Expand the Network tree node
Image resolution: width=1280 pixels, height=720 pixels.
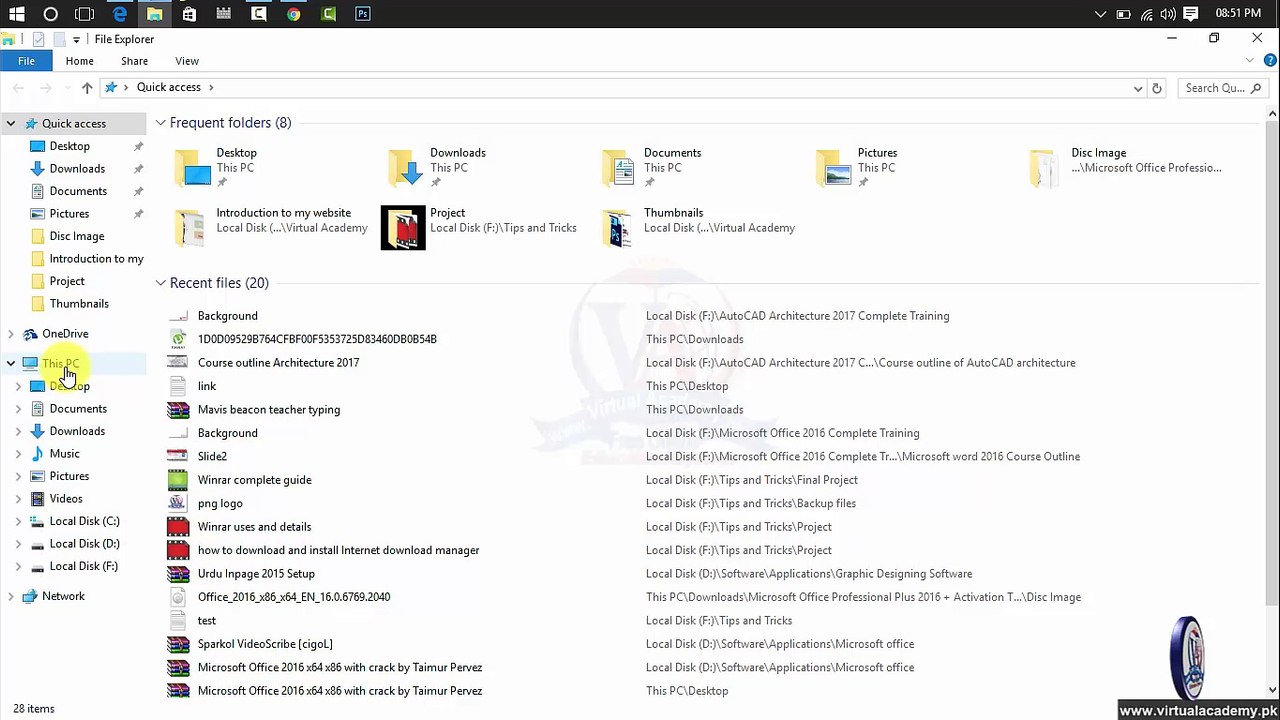point(10,596)
